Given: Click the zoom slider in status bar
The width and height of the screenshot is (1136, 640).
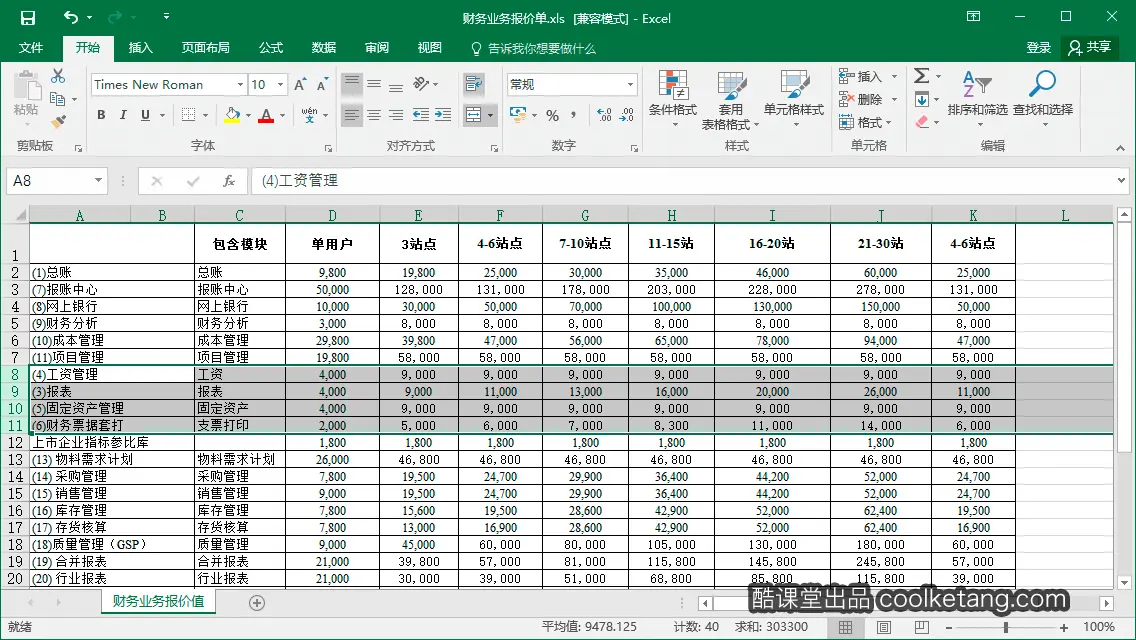Looking at the screenshot, I should [x=1006, y=628].
